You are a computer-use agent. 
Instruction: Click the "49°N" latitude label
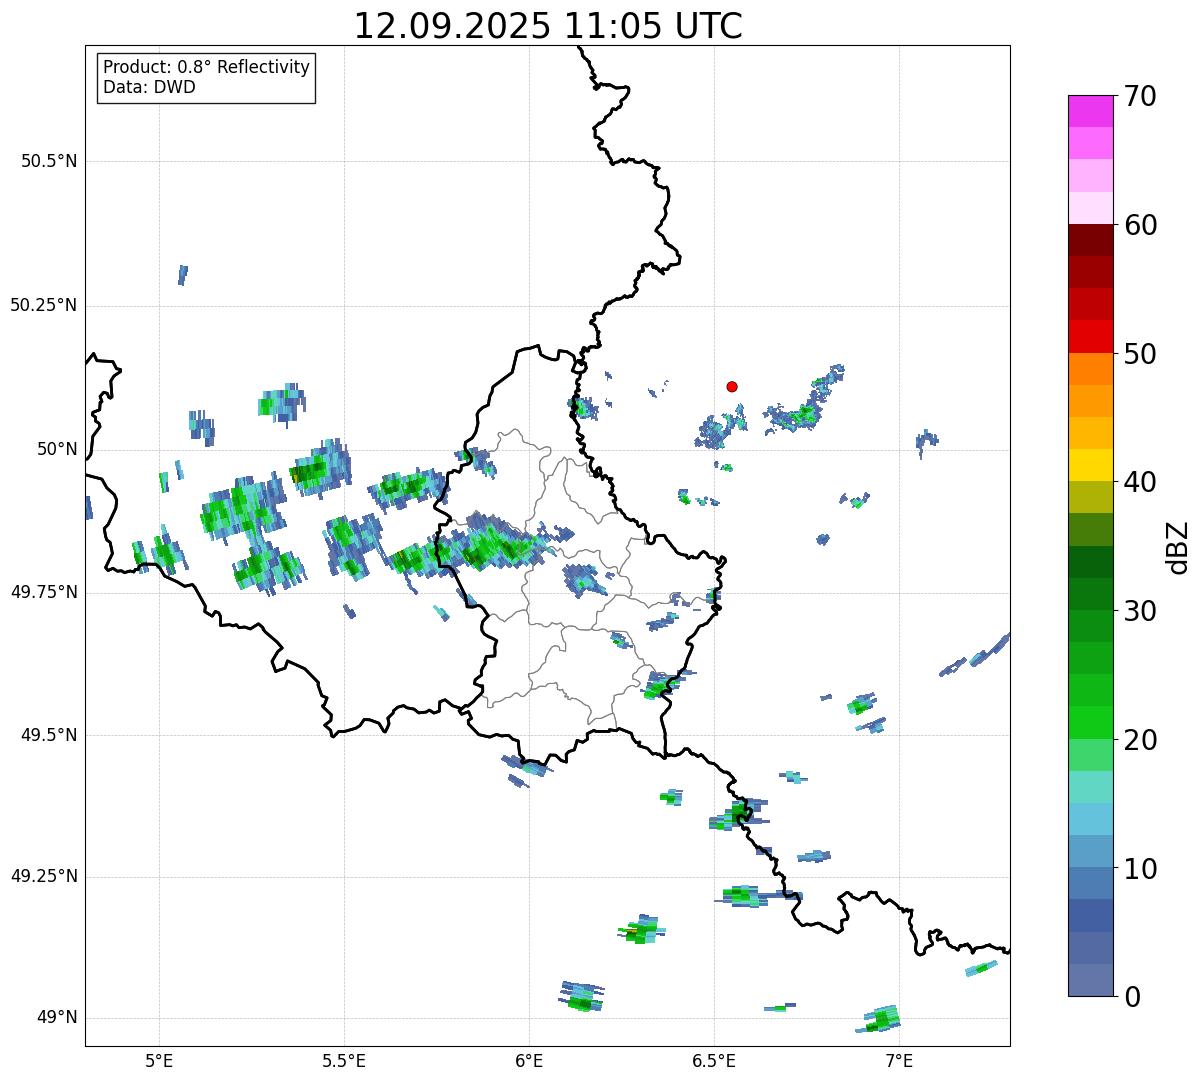point(57,1018)
